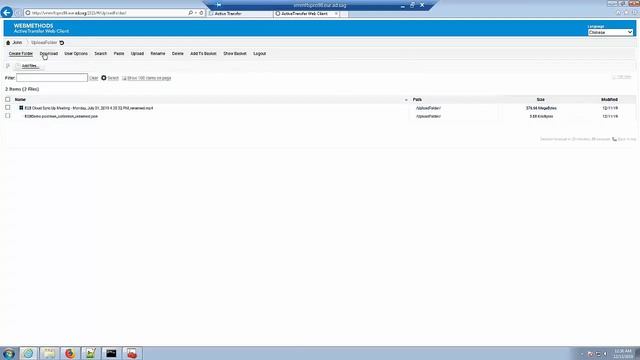Log out via the Logout item
The image size is (640, 360).
coord(260,53)
